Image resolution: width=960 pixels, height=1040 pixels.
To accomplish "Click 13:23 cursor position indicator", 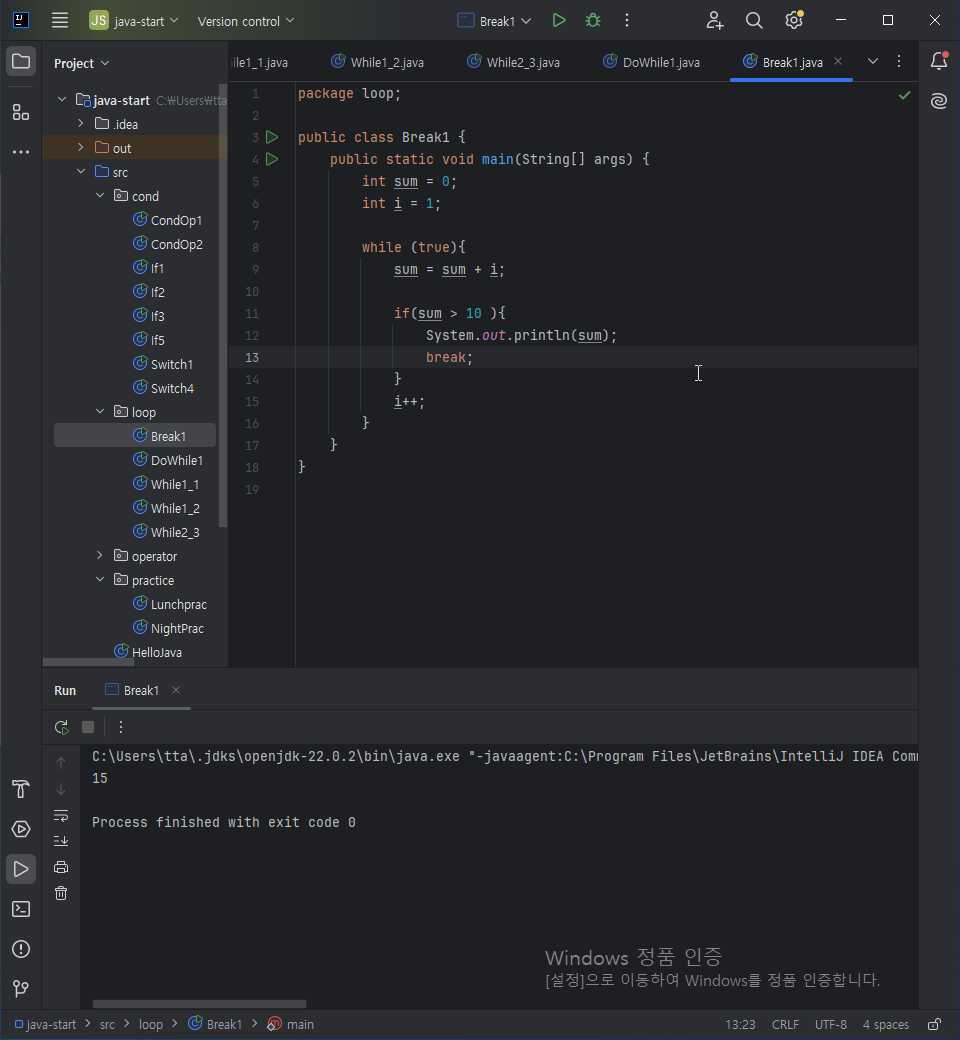I will 740,1025.
